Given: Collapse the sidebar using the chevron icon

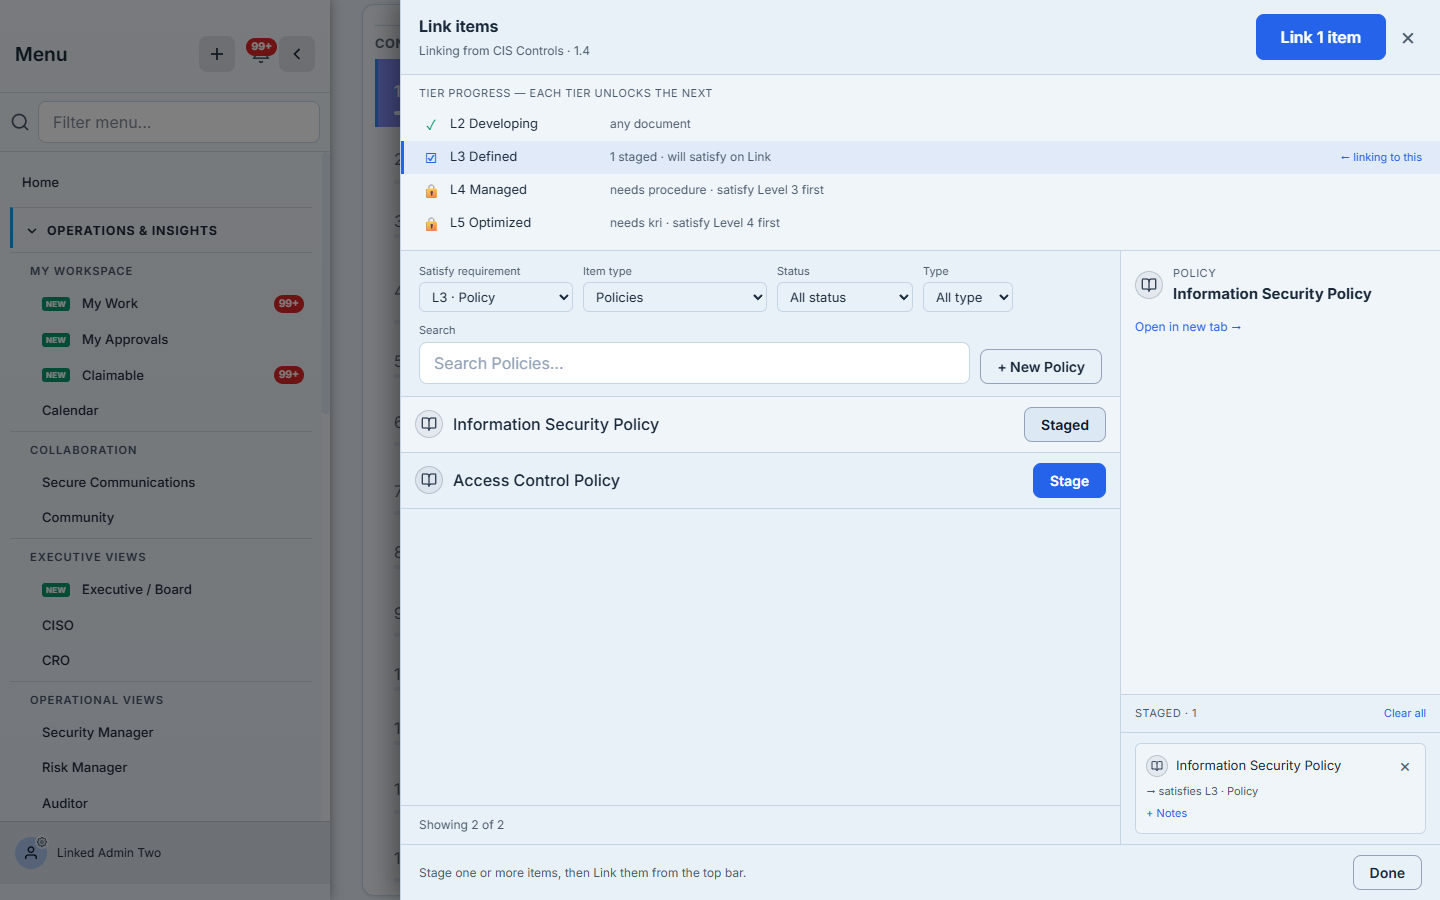Looking at the screenshot, I should [x=297, y=54].
